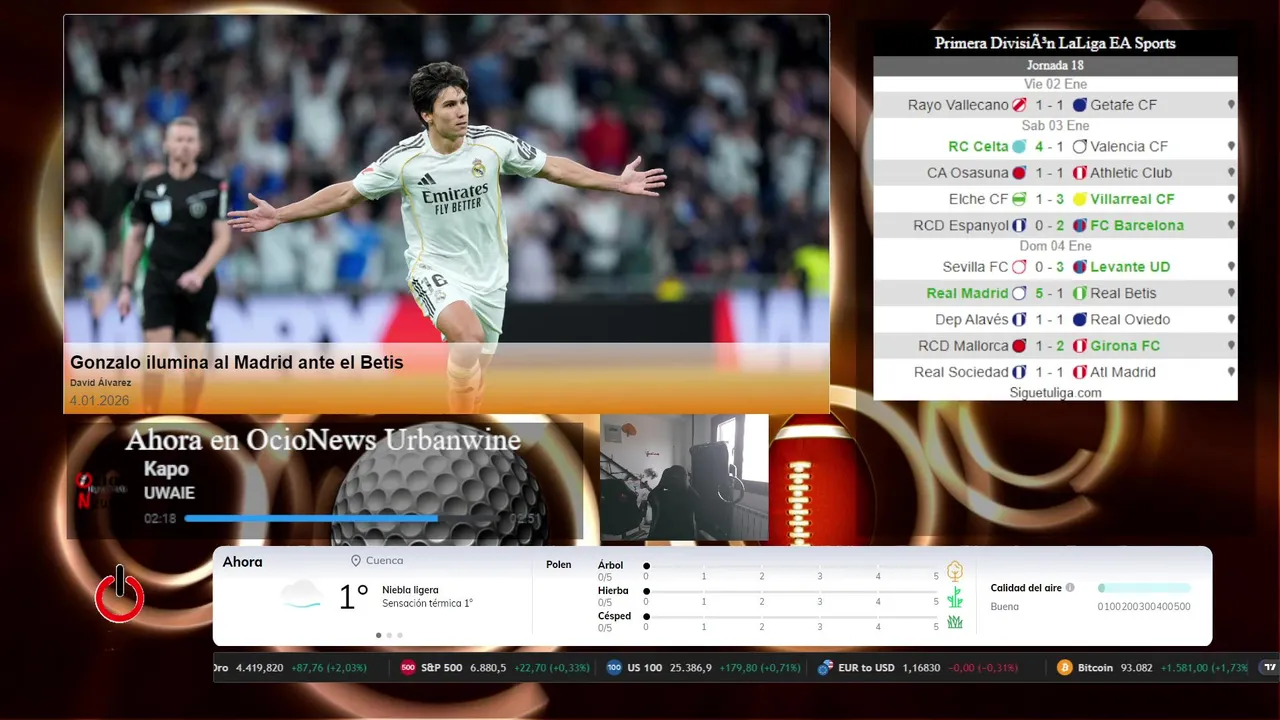The height and width of the screenshot is (720, 1280).
Task: Click the 'Jornada 18' header
Action: pyautogui.click(x=1055, y=65)
